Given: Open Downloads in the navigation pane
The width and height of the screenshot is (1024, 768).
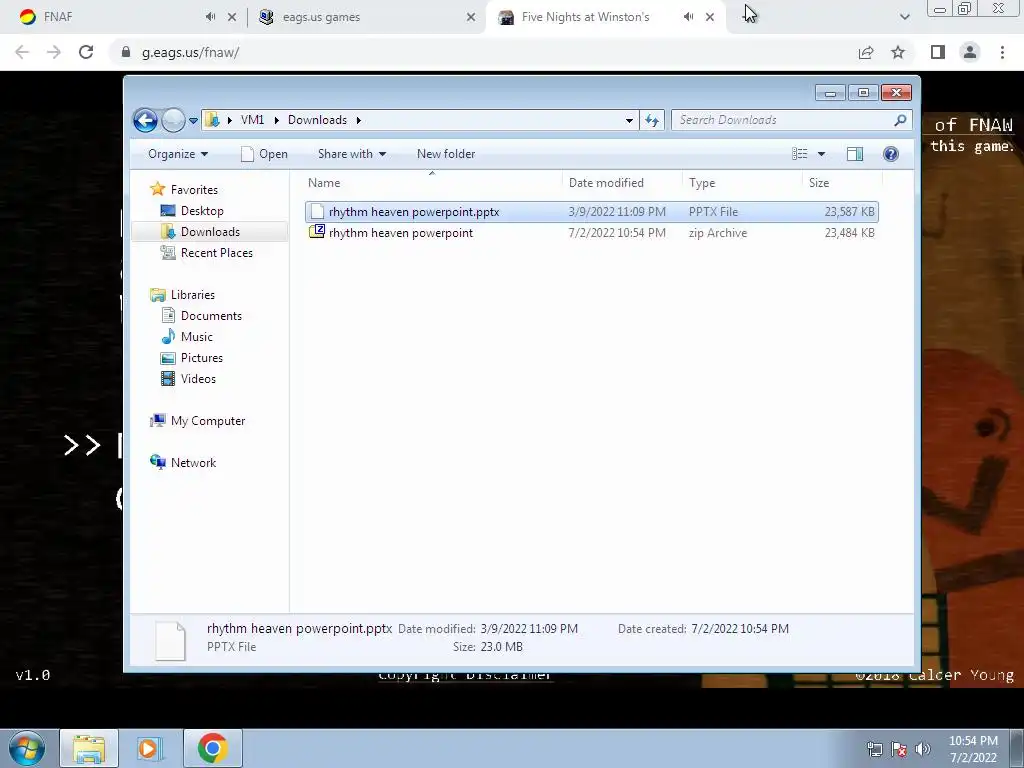Looking at the screenshot, I should point(210,232).
